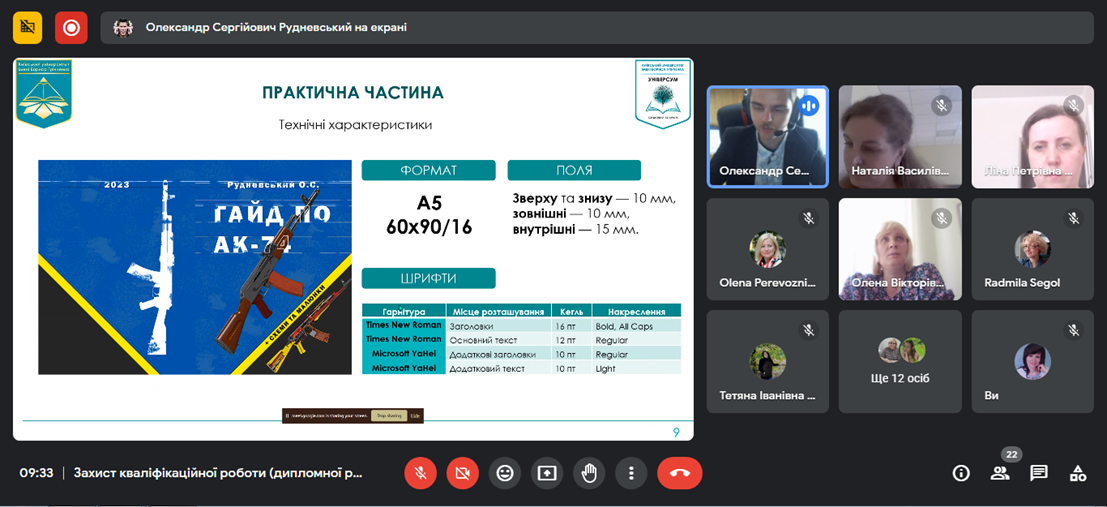This screenshot has width=1107, height=507.
Task: Click Radmila Segol participant tile
Action: click(1033, 249)
